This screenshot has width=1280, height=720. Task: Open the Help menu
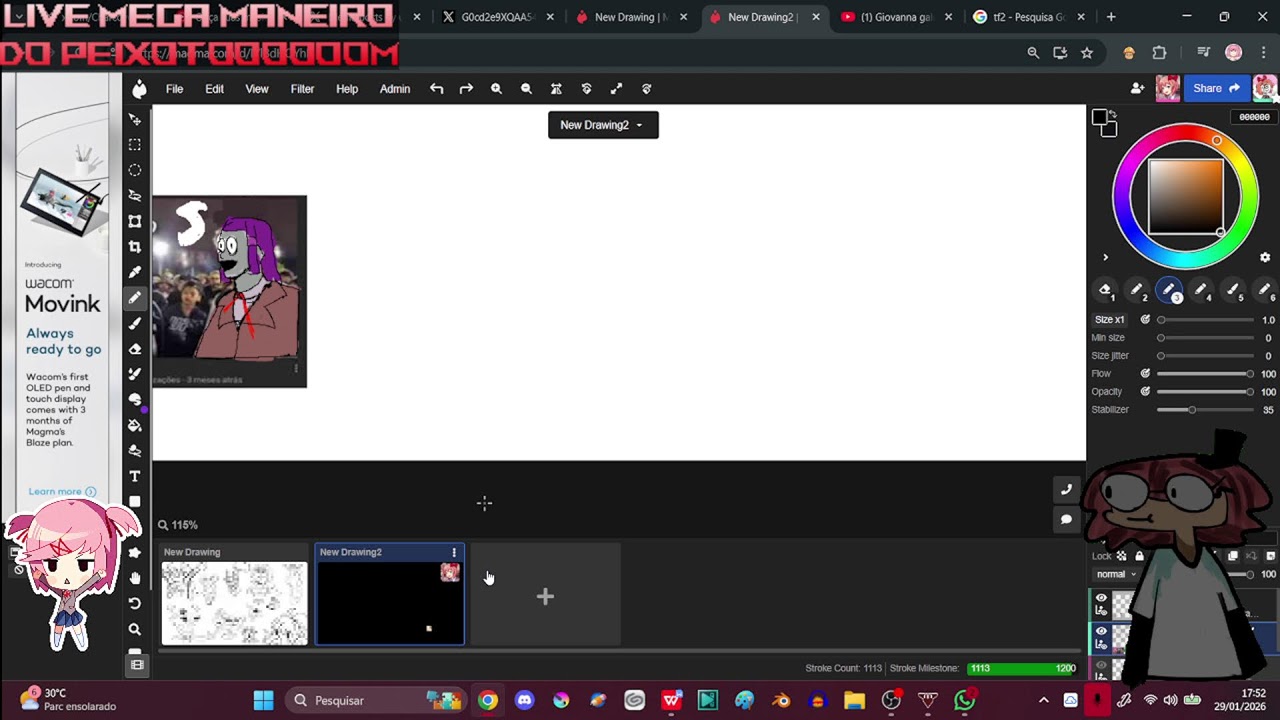(x=347, y=89)
